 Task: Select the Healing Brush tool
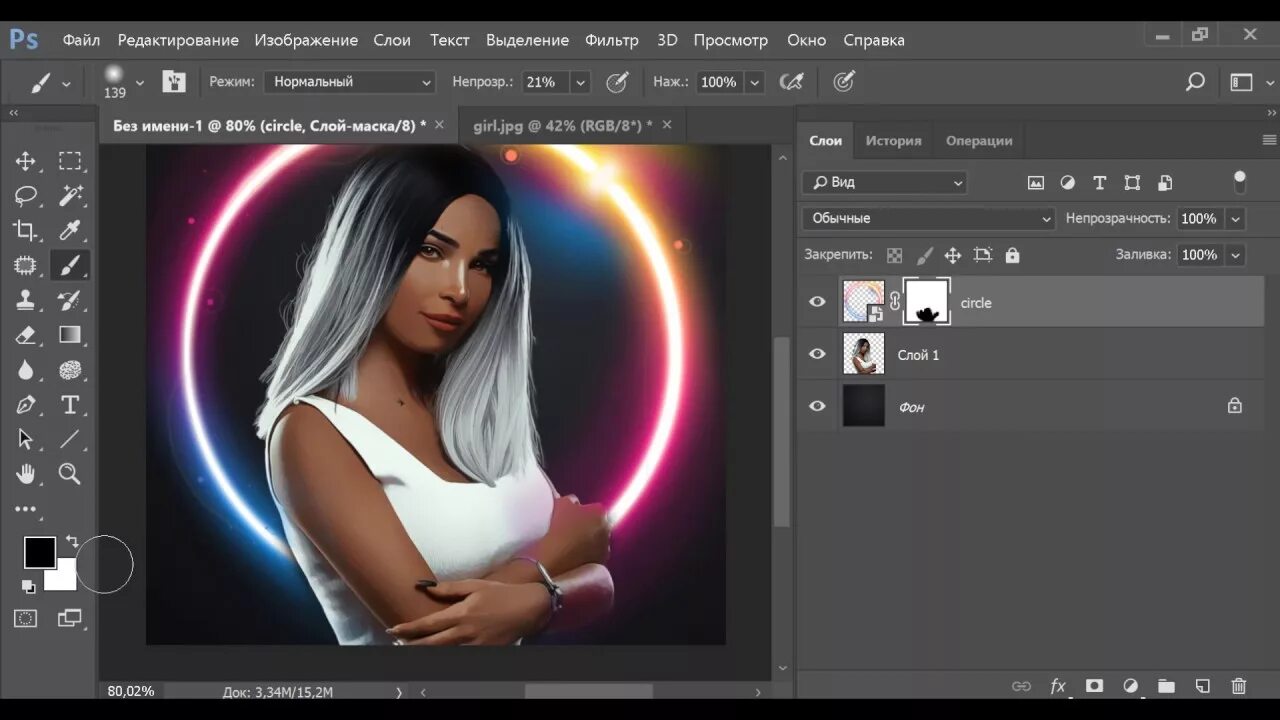tap(26, 265)
